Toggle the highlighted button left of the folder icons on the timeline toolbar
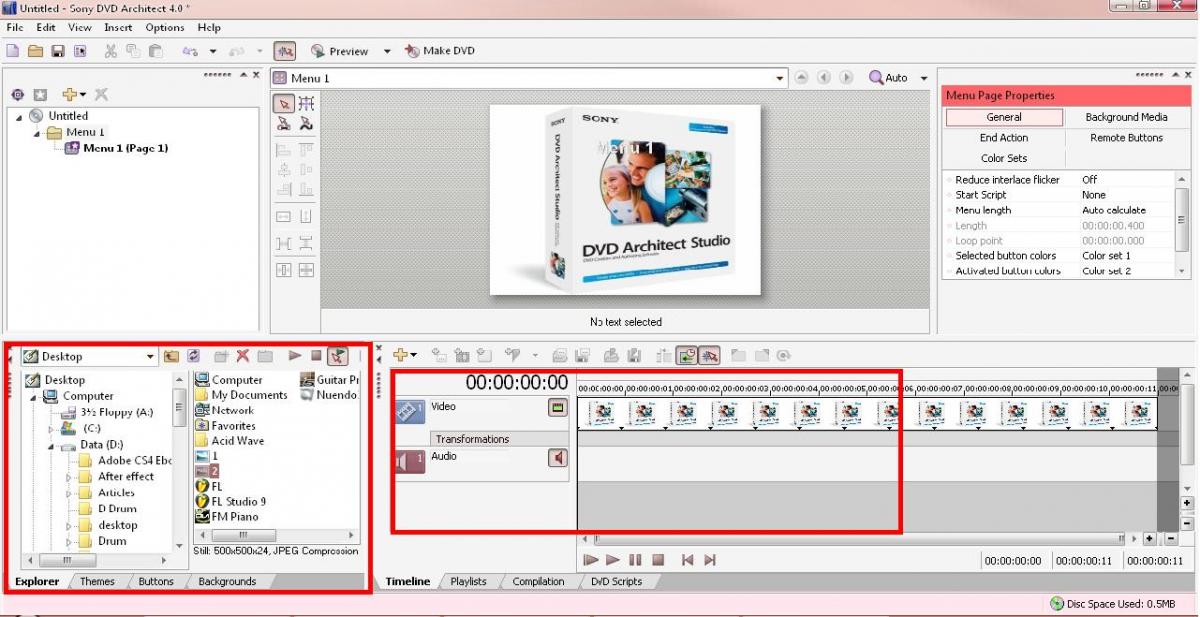This screenshot has width=1200, height=617. [709, 355]
